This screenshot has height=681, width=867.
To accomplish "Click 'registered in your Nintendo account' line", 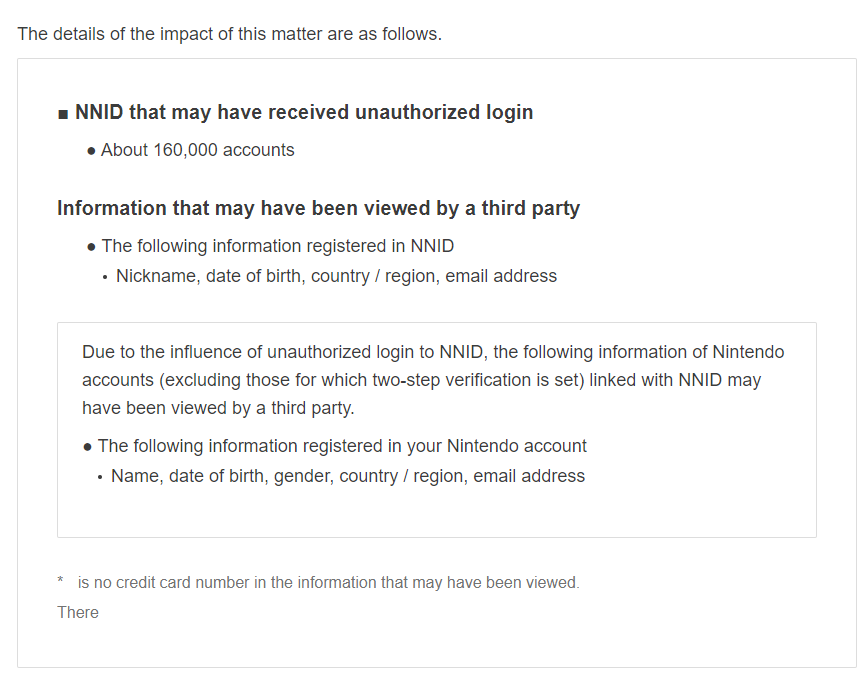I will coord(342,446).
